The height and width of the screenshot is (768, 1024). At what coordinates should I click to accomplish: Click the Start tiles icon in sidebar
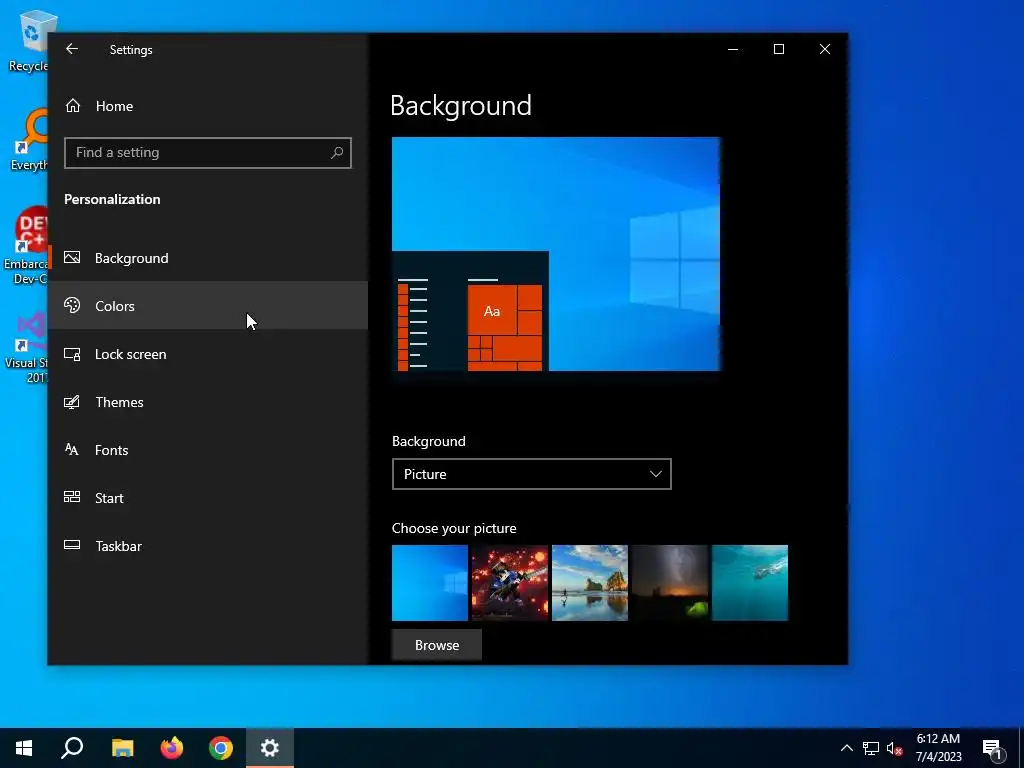coord(72,497)
